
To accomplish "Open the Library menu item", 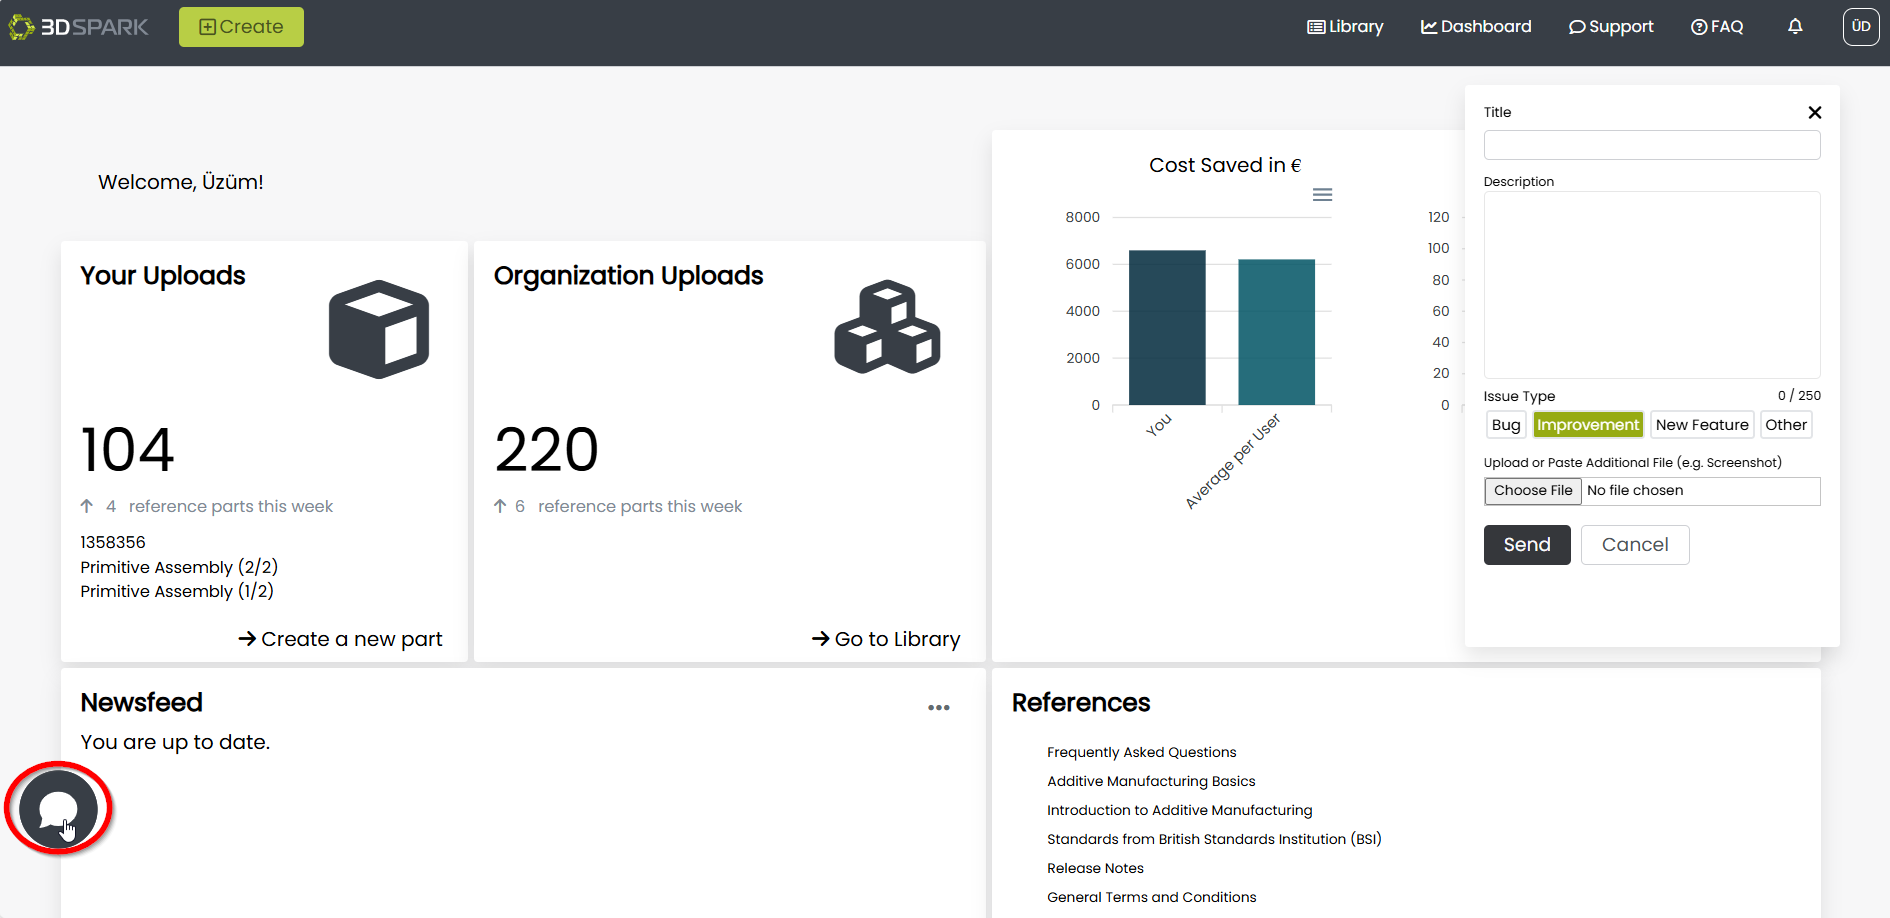I will click(1345, 27).
